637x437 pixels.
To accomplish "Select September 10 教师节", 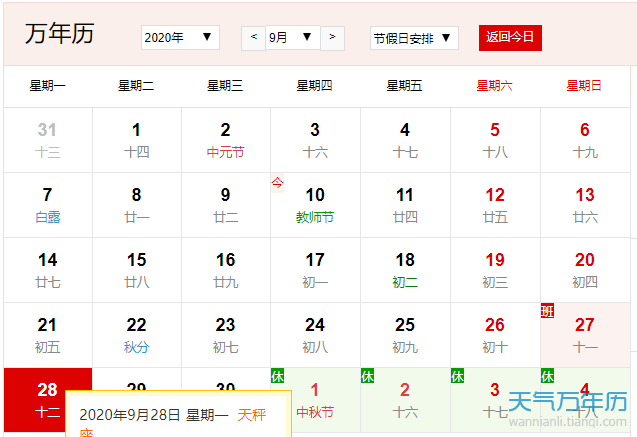I will [315, 205].
